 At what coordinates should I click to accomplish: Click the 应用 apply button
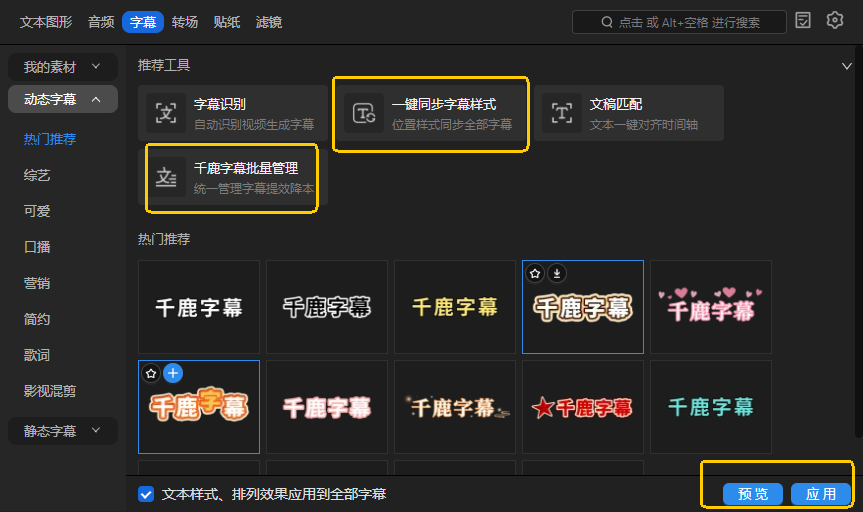pyautogui.click(x=821, y=494)
